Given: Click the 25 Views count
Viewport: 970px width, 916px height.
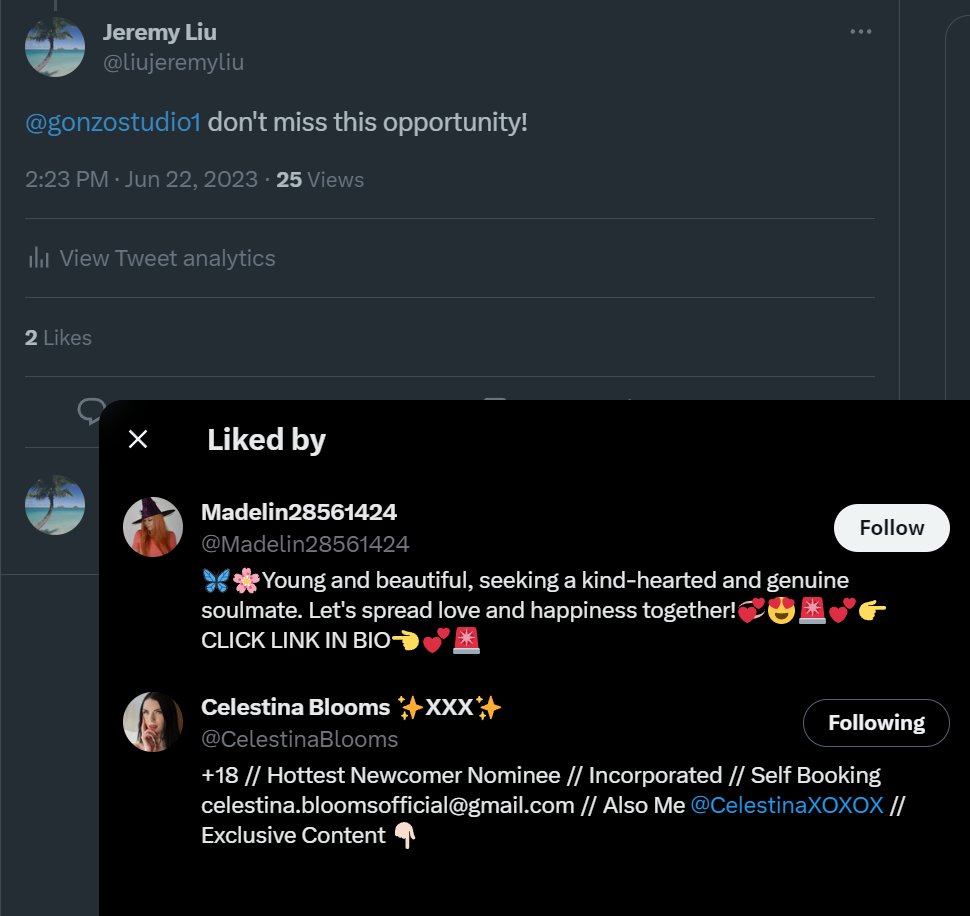Looking at the screenshot, I should pos(320,180).
